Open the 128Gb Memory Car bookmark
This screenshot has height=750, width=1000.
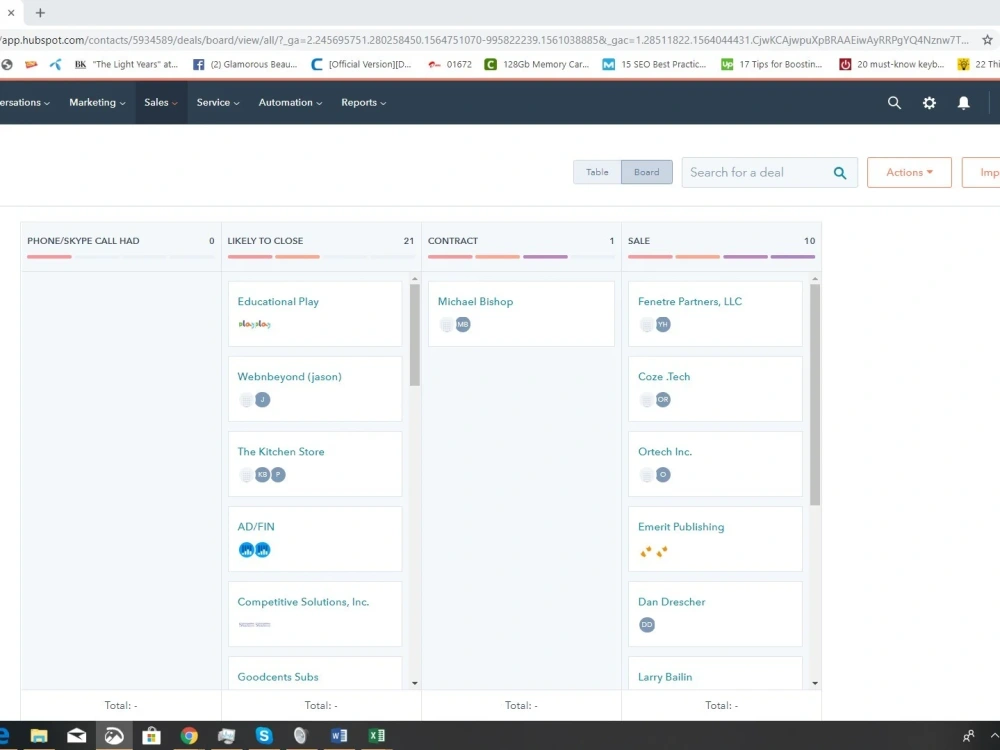click(x=537, y=64)
